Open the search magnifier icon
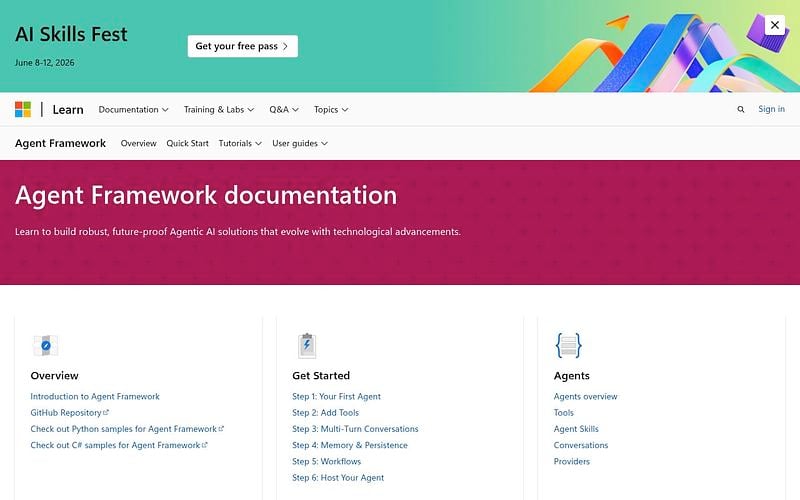800x500 pixels. (740, 109)
